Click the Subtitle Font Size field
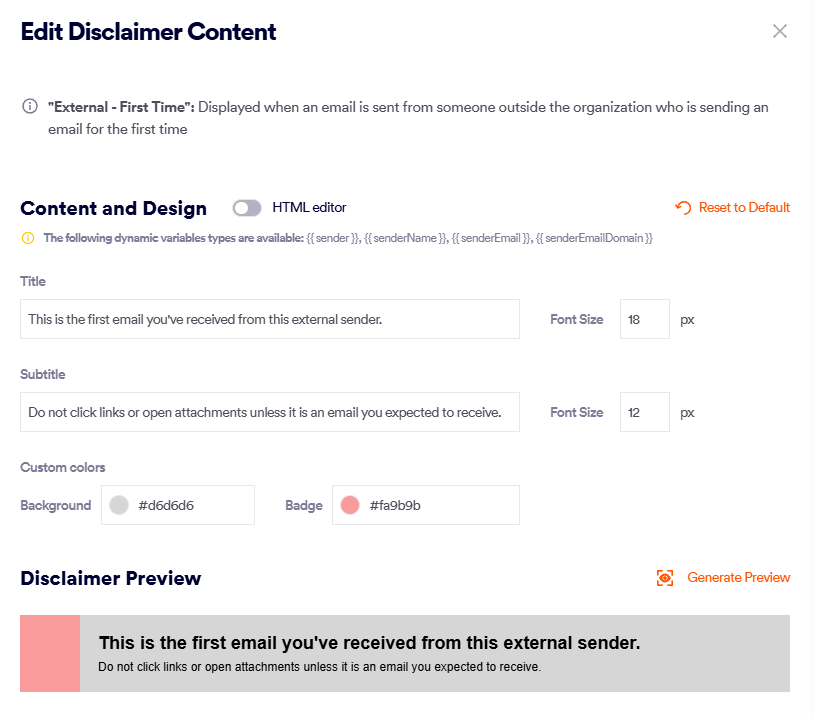The height and width of the screenshot is (719, 815). (x=644, y=412)
